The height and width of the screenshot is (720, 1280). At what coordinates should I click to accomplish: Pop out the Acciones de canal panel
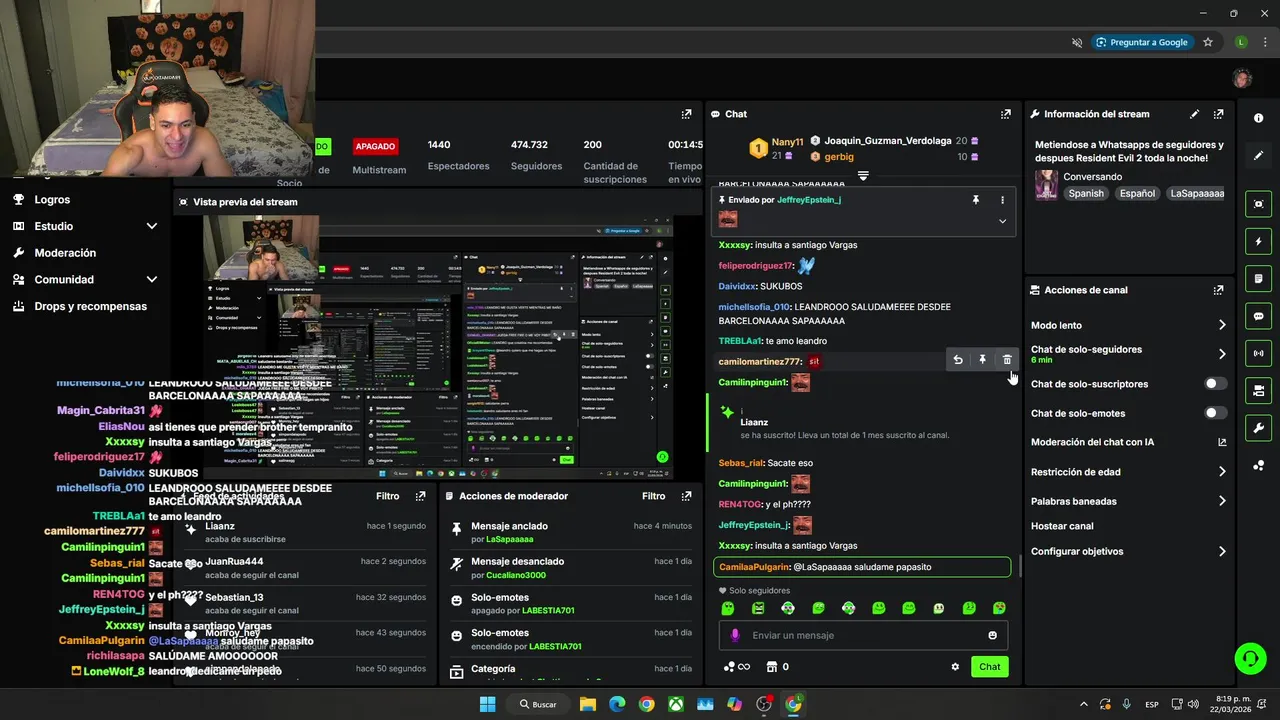(1218, 290)
